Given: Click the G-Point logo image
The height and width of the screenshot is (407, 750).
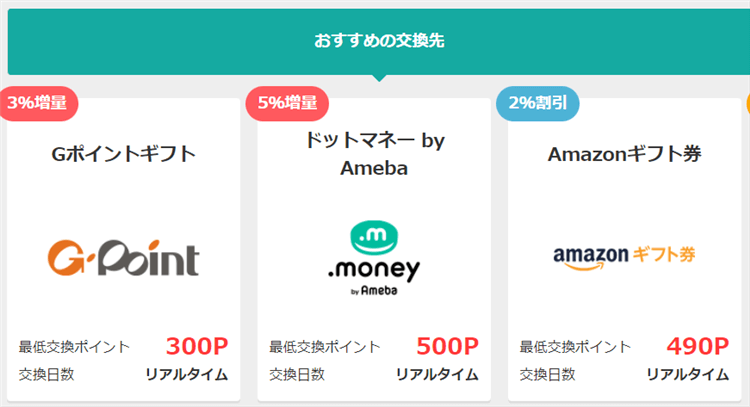Looking at the screenshot, I should point(123,256).
